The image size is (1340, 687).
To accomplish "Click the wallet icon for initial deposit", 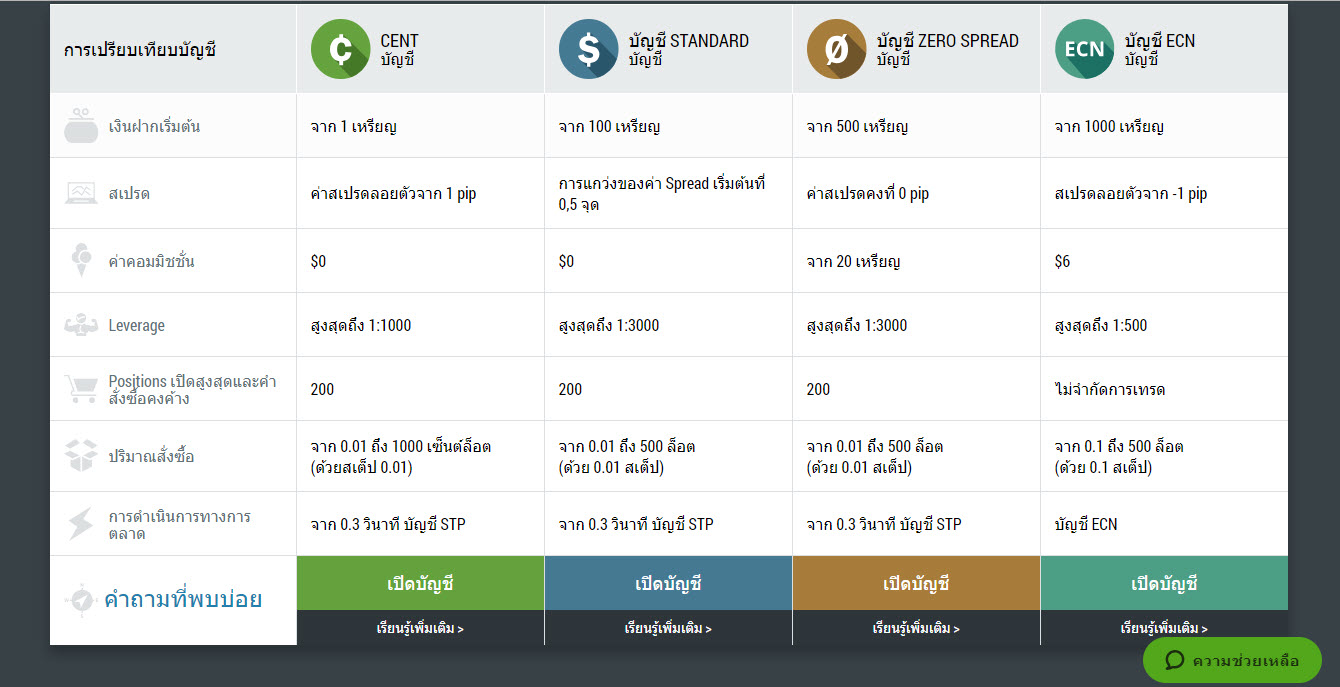I will pyautogui.click(x=81, y=127).
